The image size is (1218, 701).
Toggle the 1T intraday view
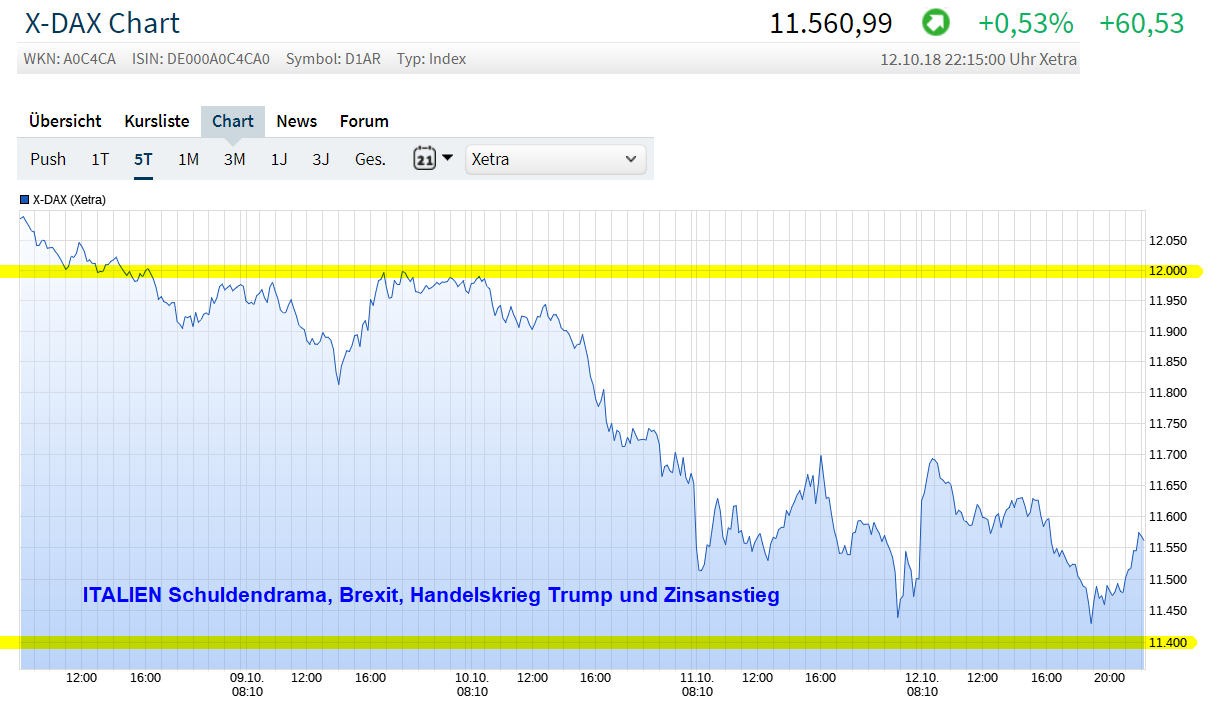pos(99,158)
